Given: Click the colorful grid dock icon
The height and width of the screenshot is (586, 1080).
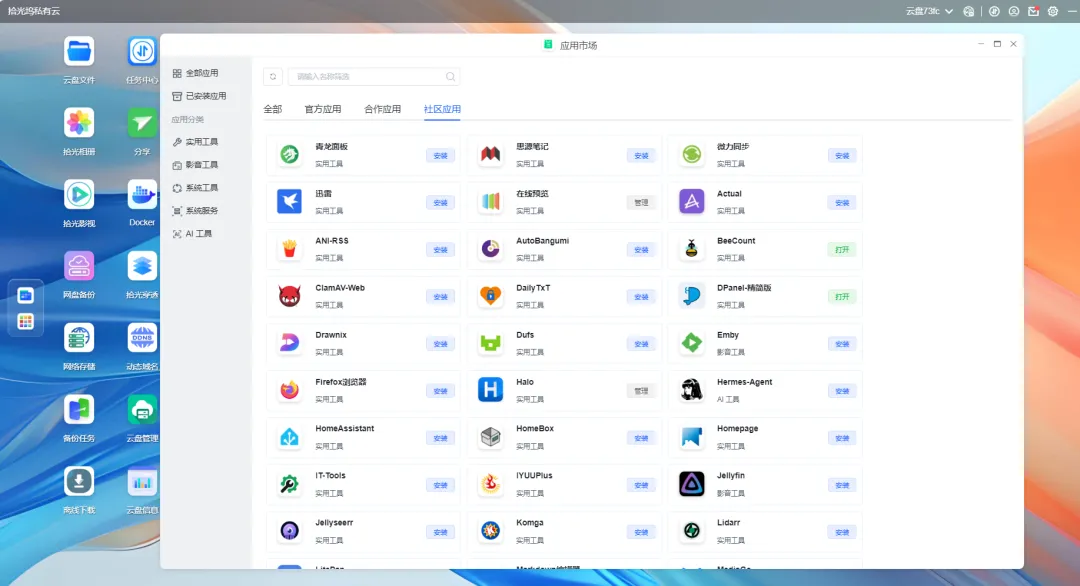Looking at the screenshot, I should point(25,322).
